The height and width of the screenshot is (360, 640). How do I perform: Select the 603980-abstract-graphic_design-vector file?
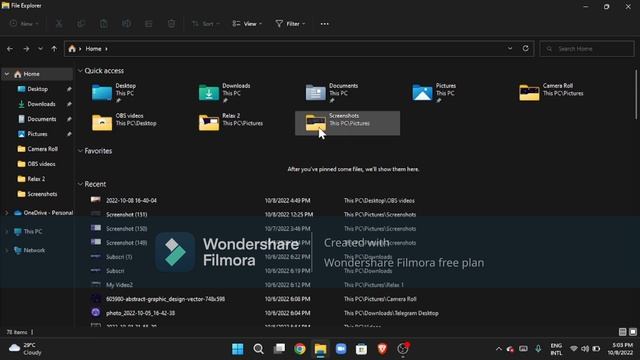tap(165, 299)
